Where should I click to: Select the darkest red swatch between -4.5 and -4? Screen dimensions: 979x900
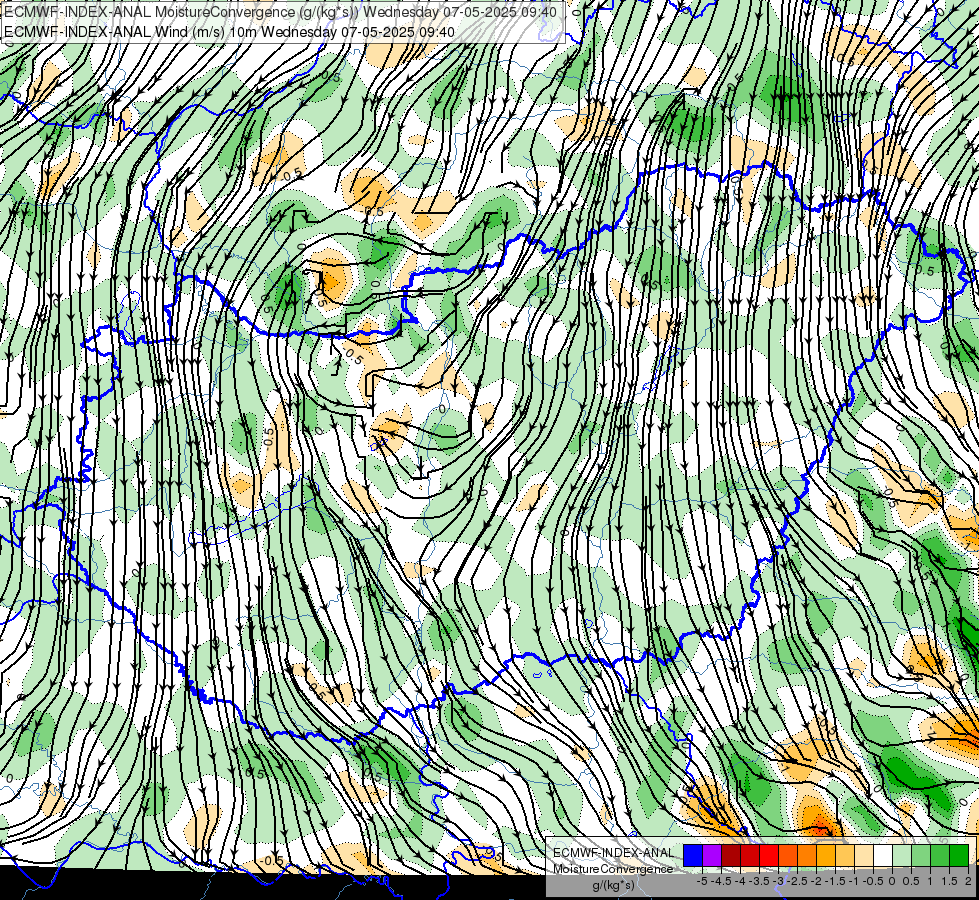pos(731,855)
